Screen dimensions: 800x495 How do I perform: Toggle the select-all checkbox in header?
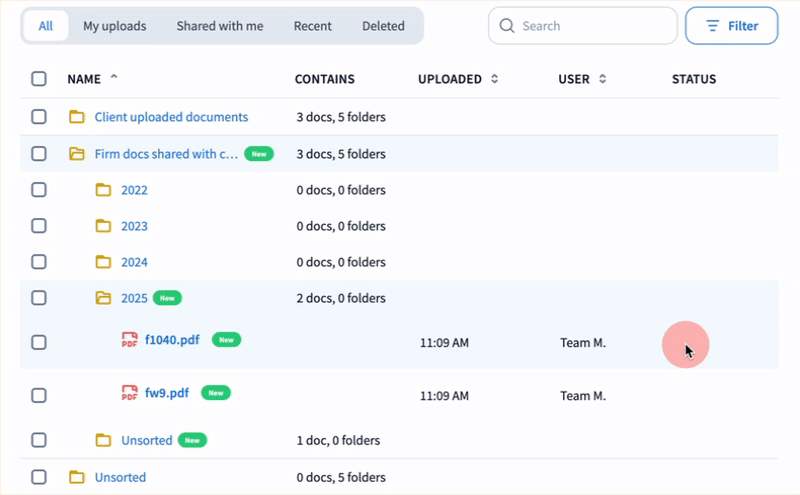pyautogui.click(x=39, y=79)
